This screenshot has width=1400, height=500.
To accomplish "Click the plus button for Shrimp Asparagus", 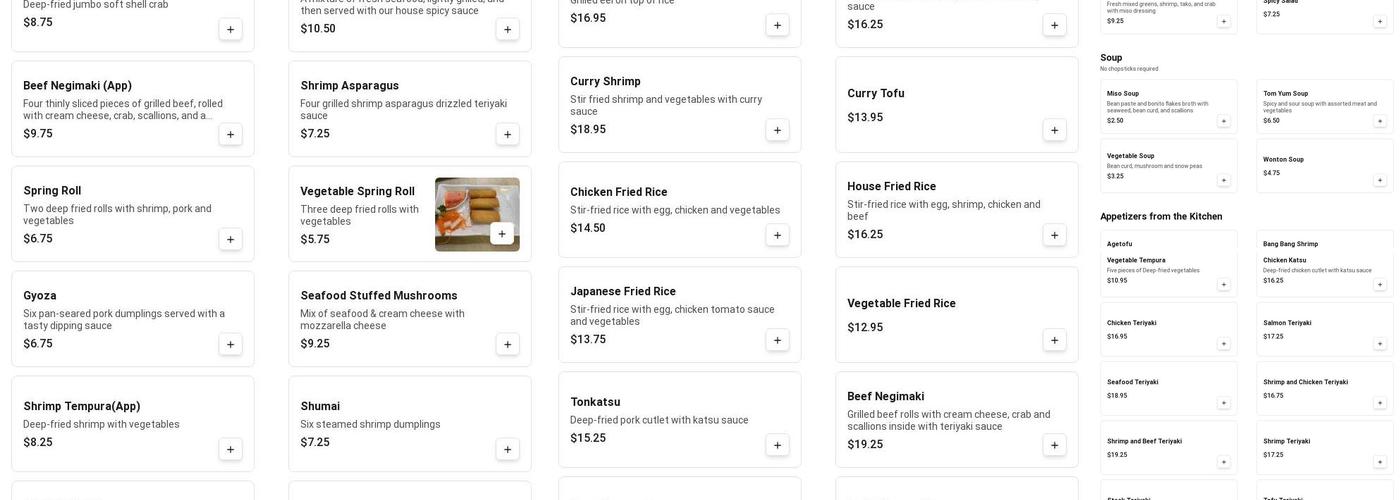I will (507, 134).
